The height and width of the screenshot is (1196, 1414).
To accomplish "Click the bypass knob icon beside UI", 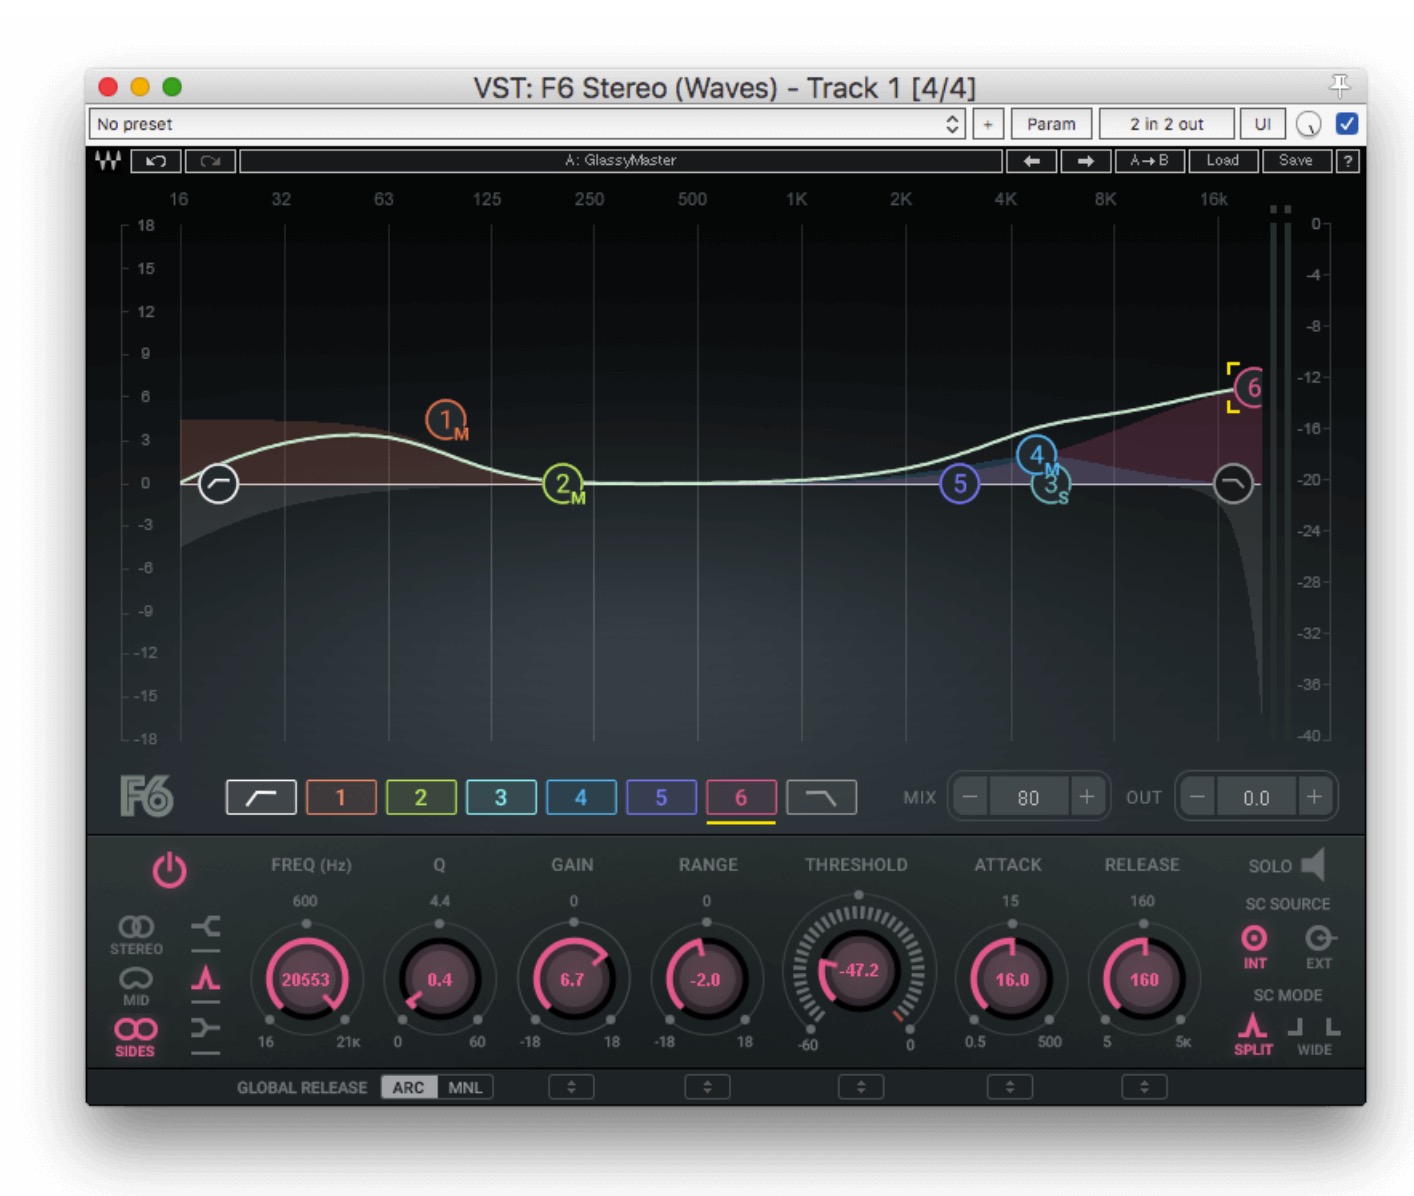I will 1308,124.
